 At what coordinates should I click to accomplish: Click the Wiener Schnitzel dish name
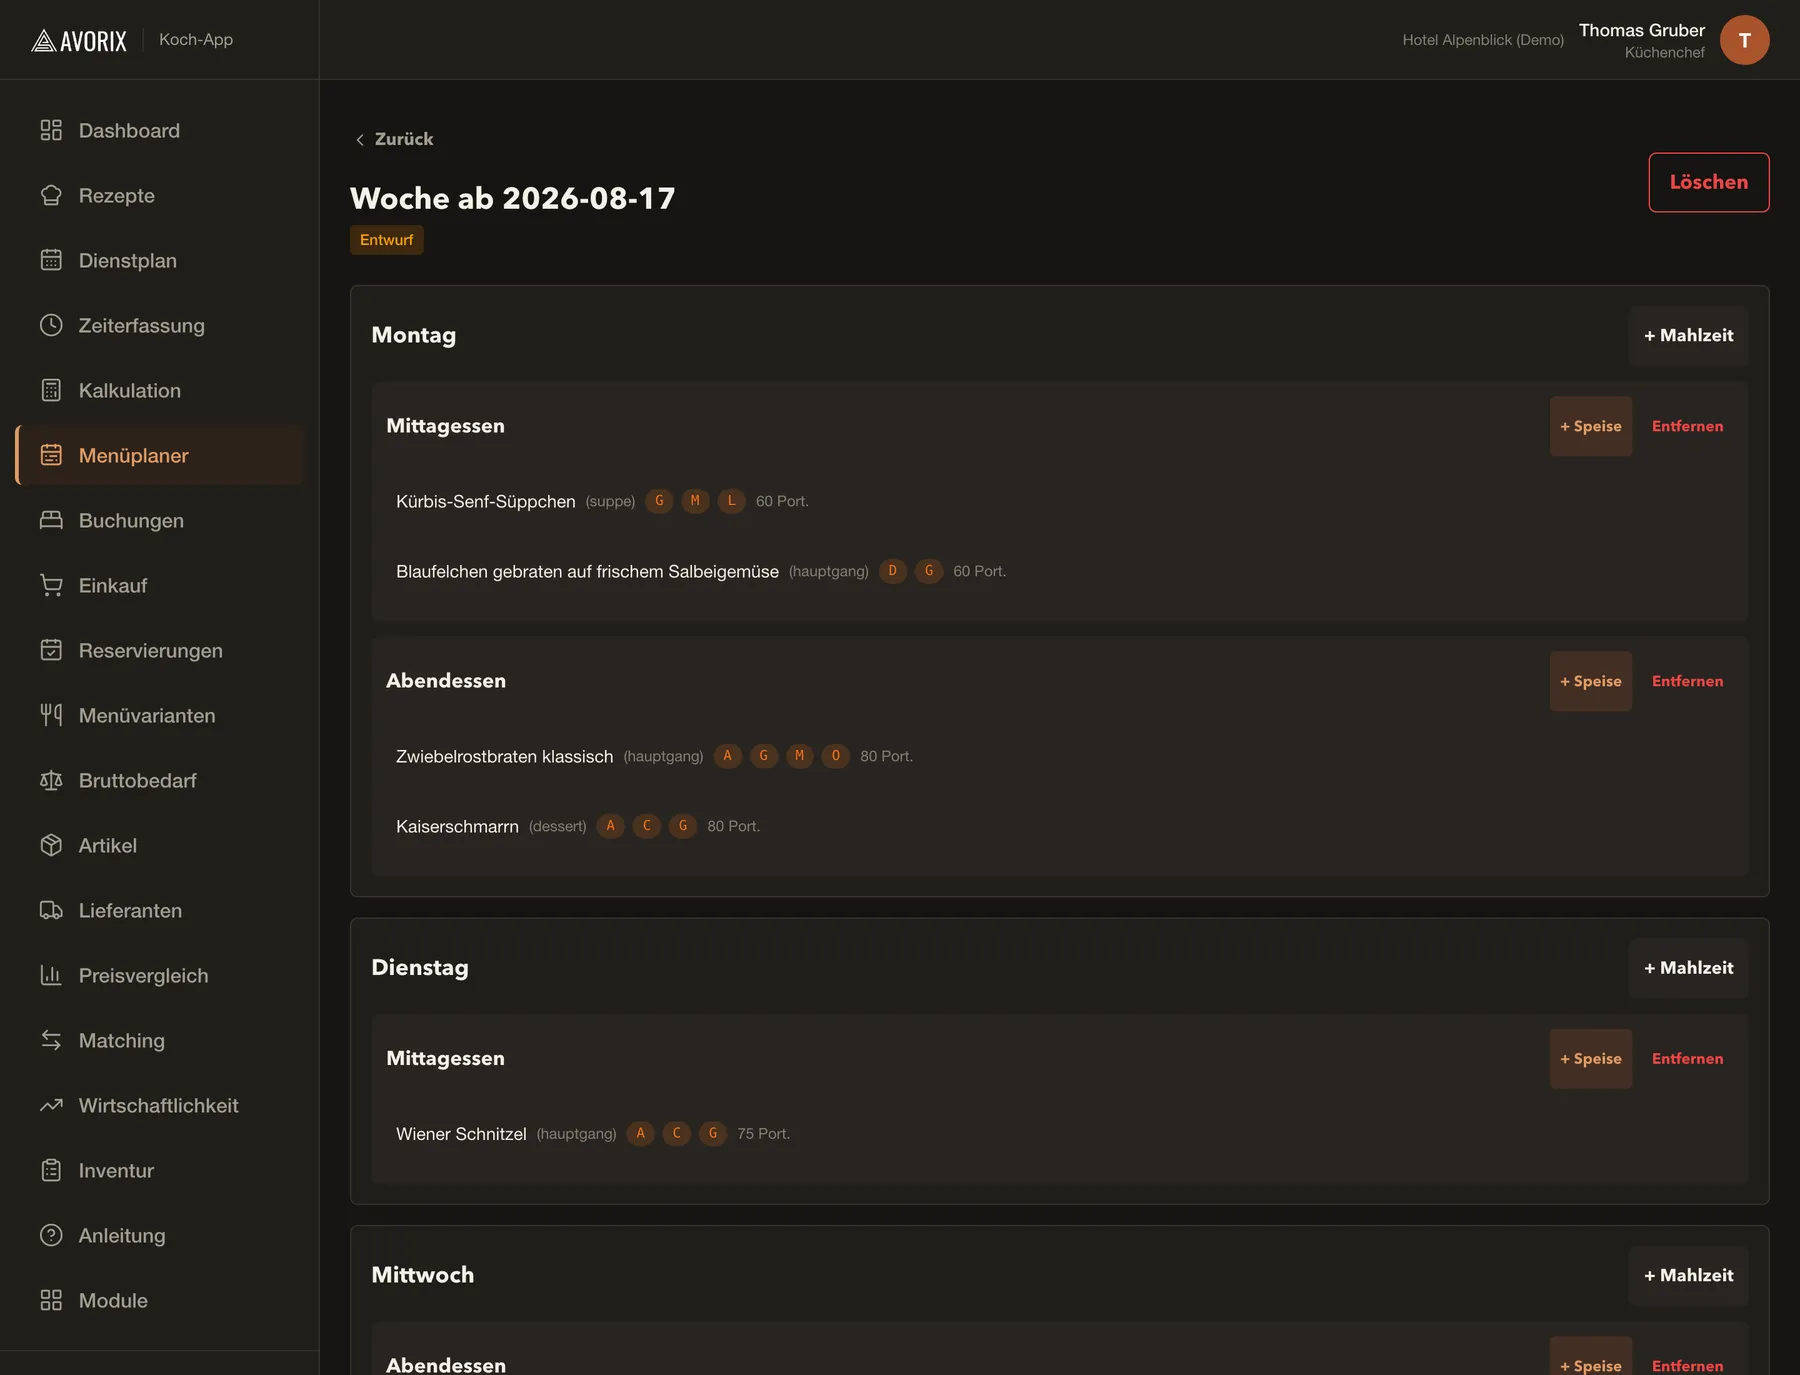(461, 1134)
